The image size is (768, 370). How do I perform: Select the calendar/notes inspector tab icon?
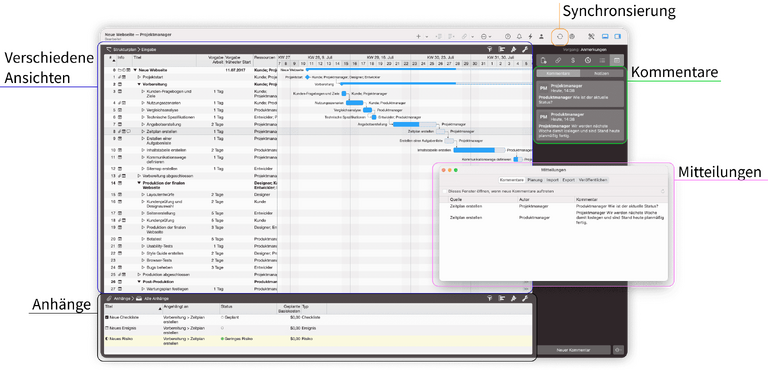(x=617, y=60)
